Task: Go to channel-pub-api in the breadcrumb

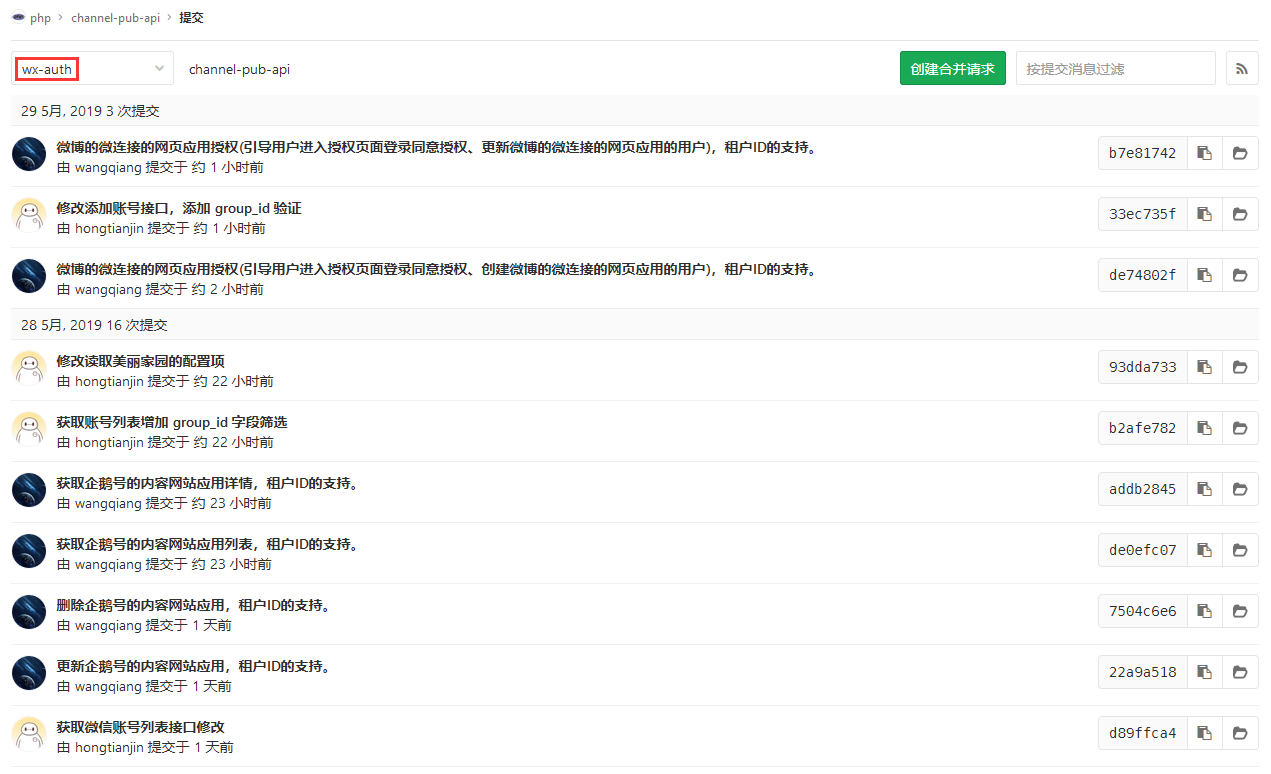Action: pyautogui.click(x=115, y=18)
